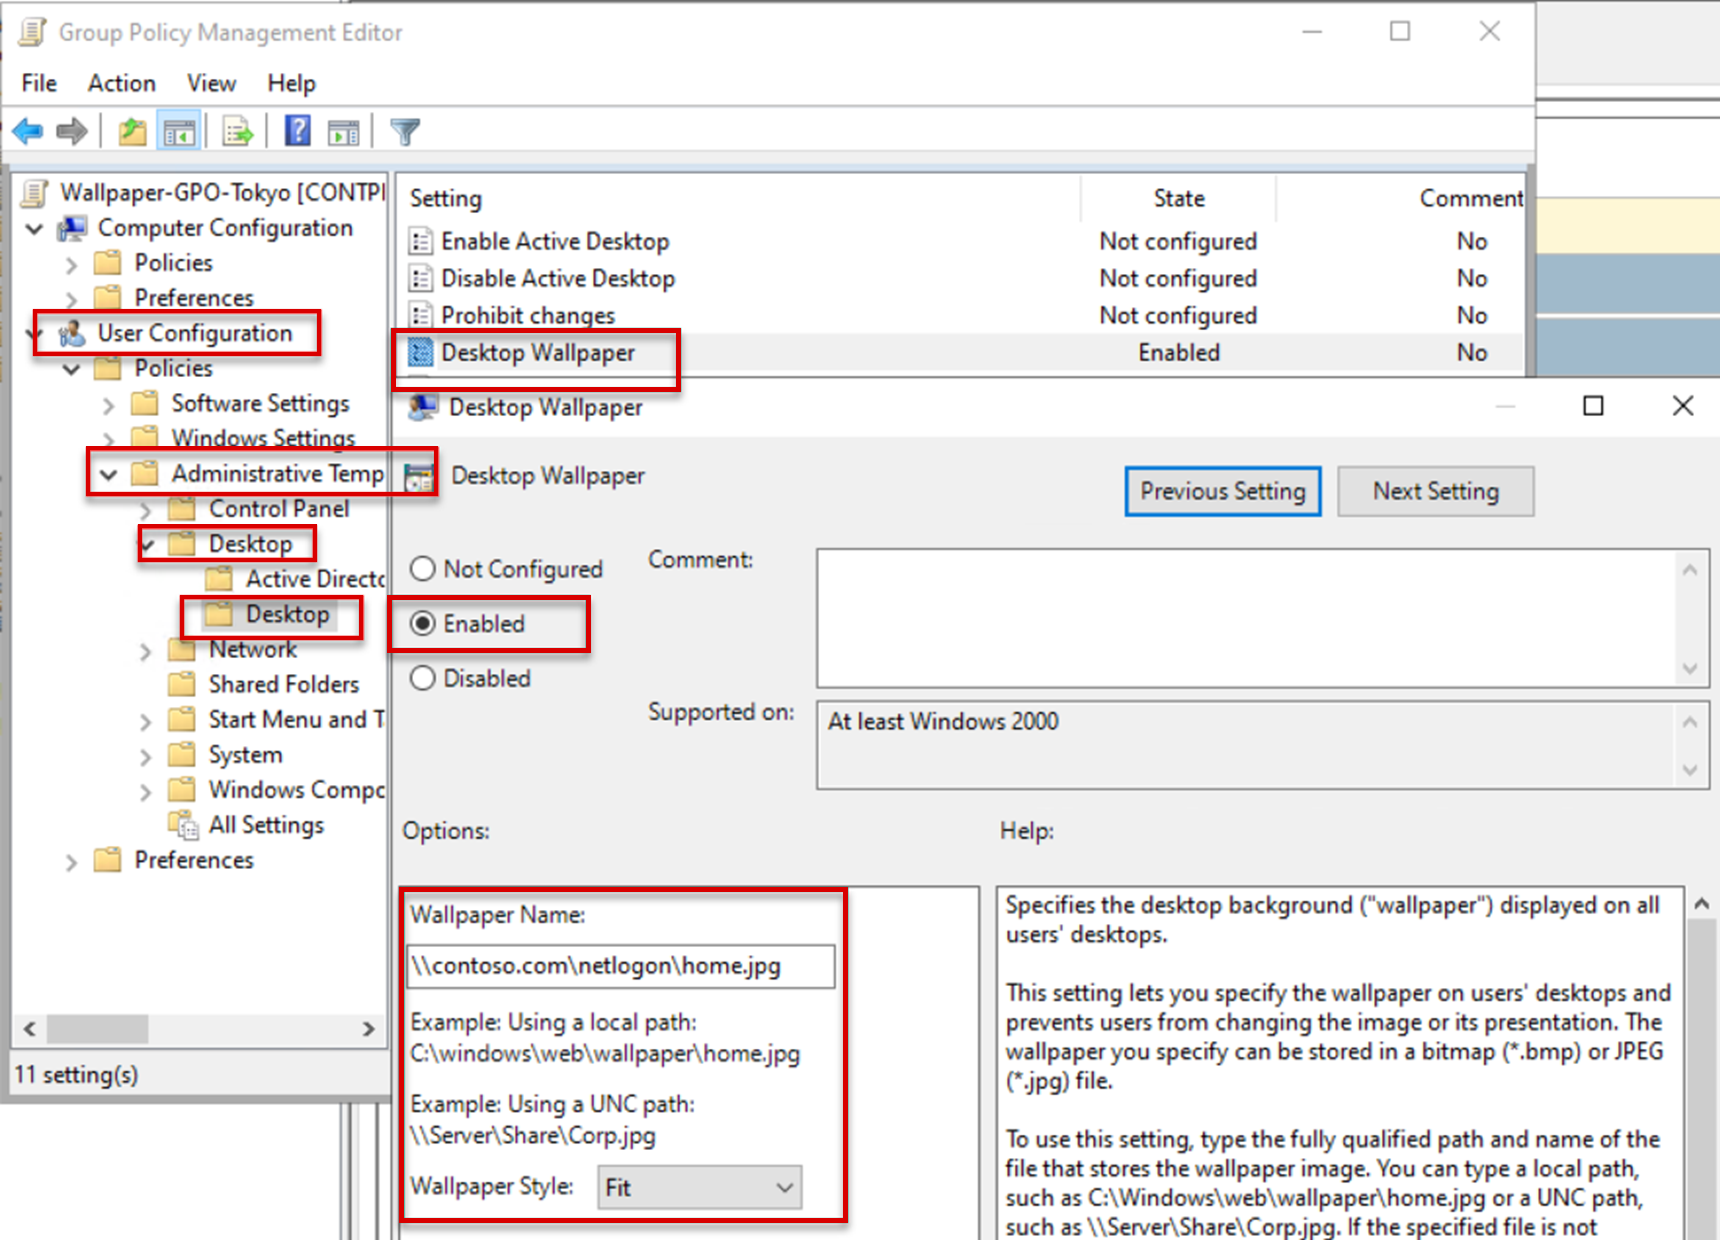1720x1240 pixels.
Task: Click the Export List toolbar icon
Action: 238,131
